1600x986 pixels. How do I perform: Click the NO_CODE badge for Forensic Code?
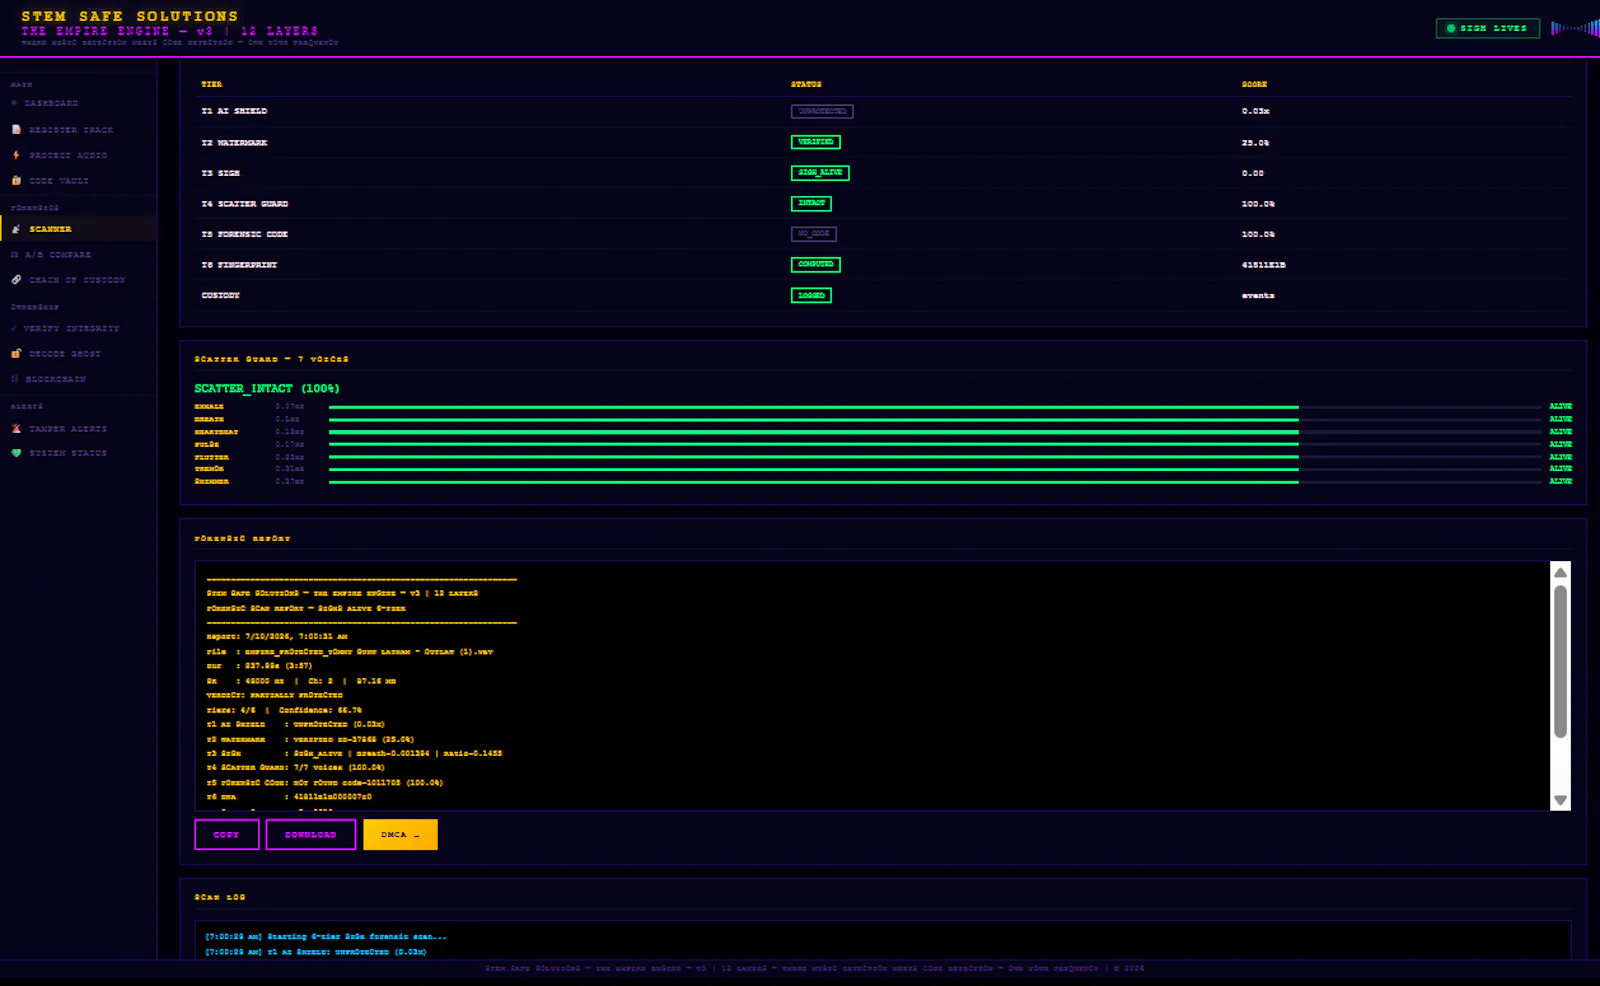[814, 234]
